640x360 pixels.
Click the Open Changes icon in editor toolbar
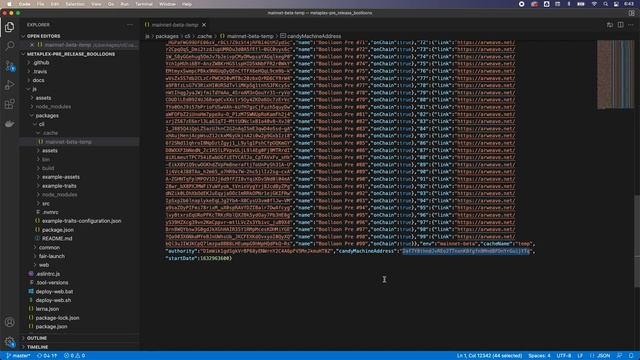(x=610, y=25)
